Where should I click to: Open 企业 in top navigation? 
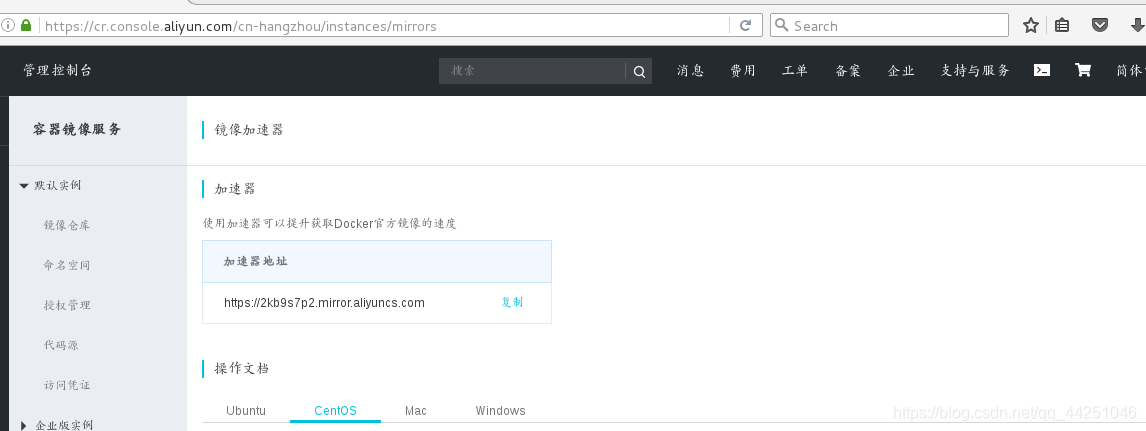pyautogui.click(x=901, y=71)
